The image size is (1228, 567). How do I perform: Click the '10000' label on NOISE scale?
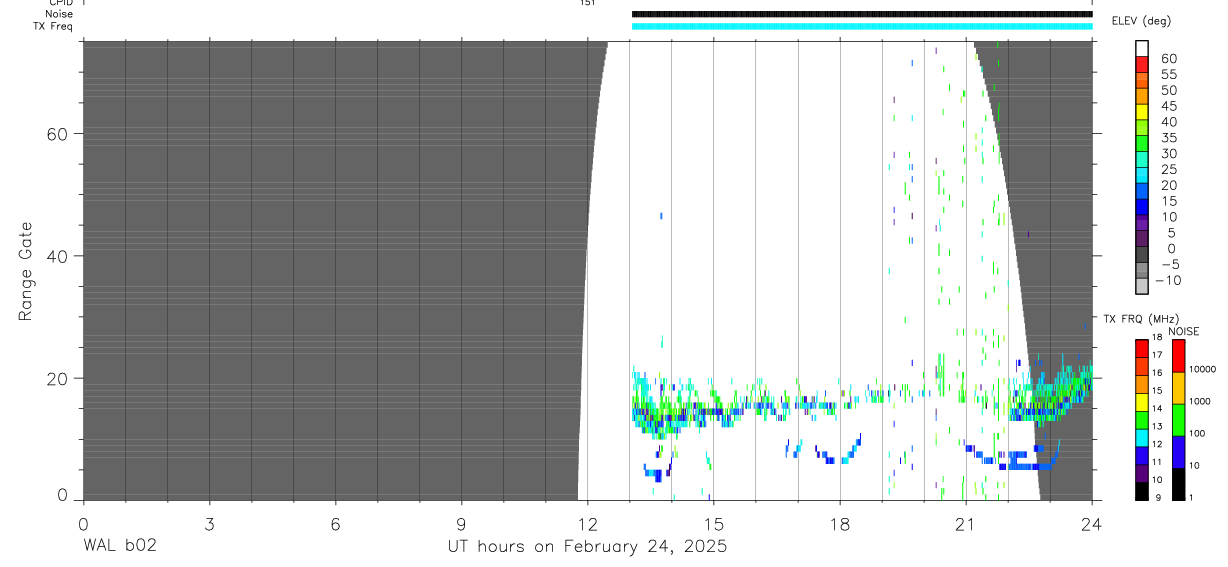point(1203,370)
